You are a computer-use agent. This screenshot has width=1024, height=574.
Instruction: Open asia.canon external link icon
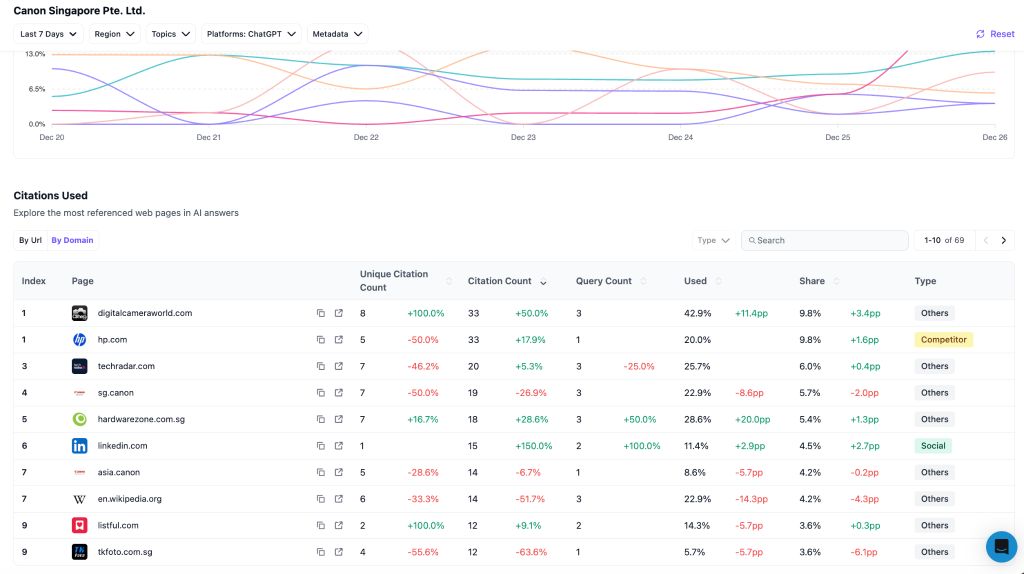338,472
